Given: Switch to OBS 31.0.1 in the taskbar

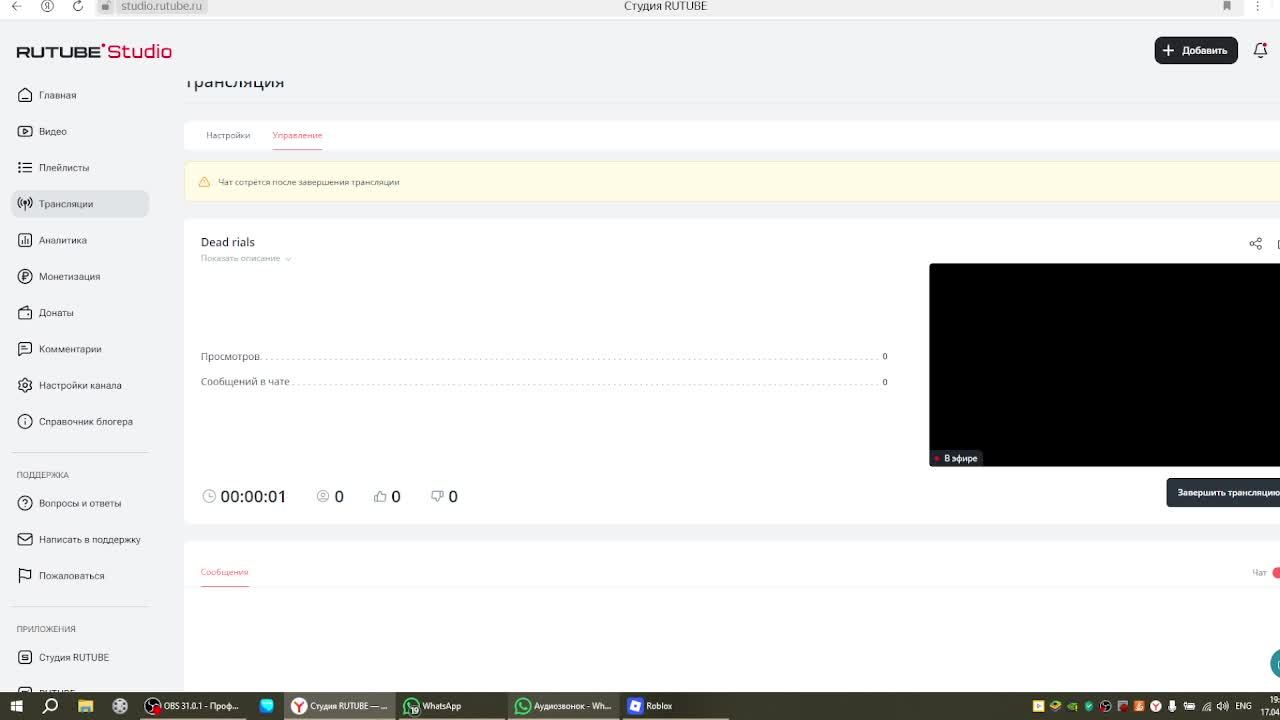Looking at the screenshot, I should point(194,706).
